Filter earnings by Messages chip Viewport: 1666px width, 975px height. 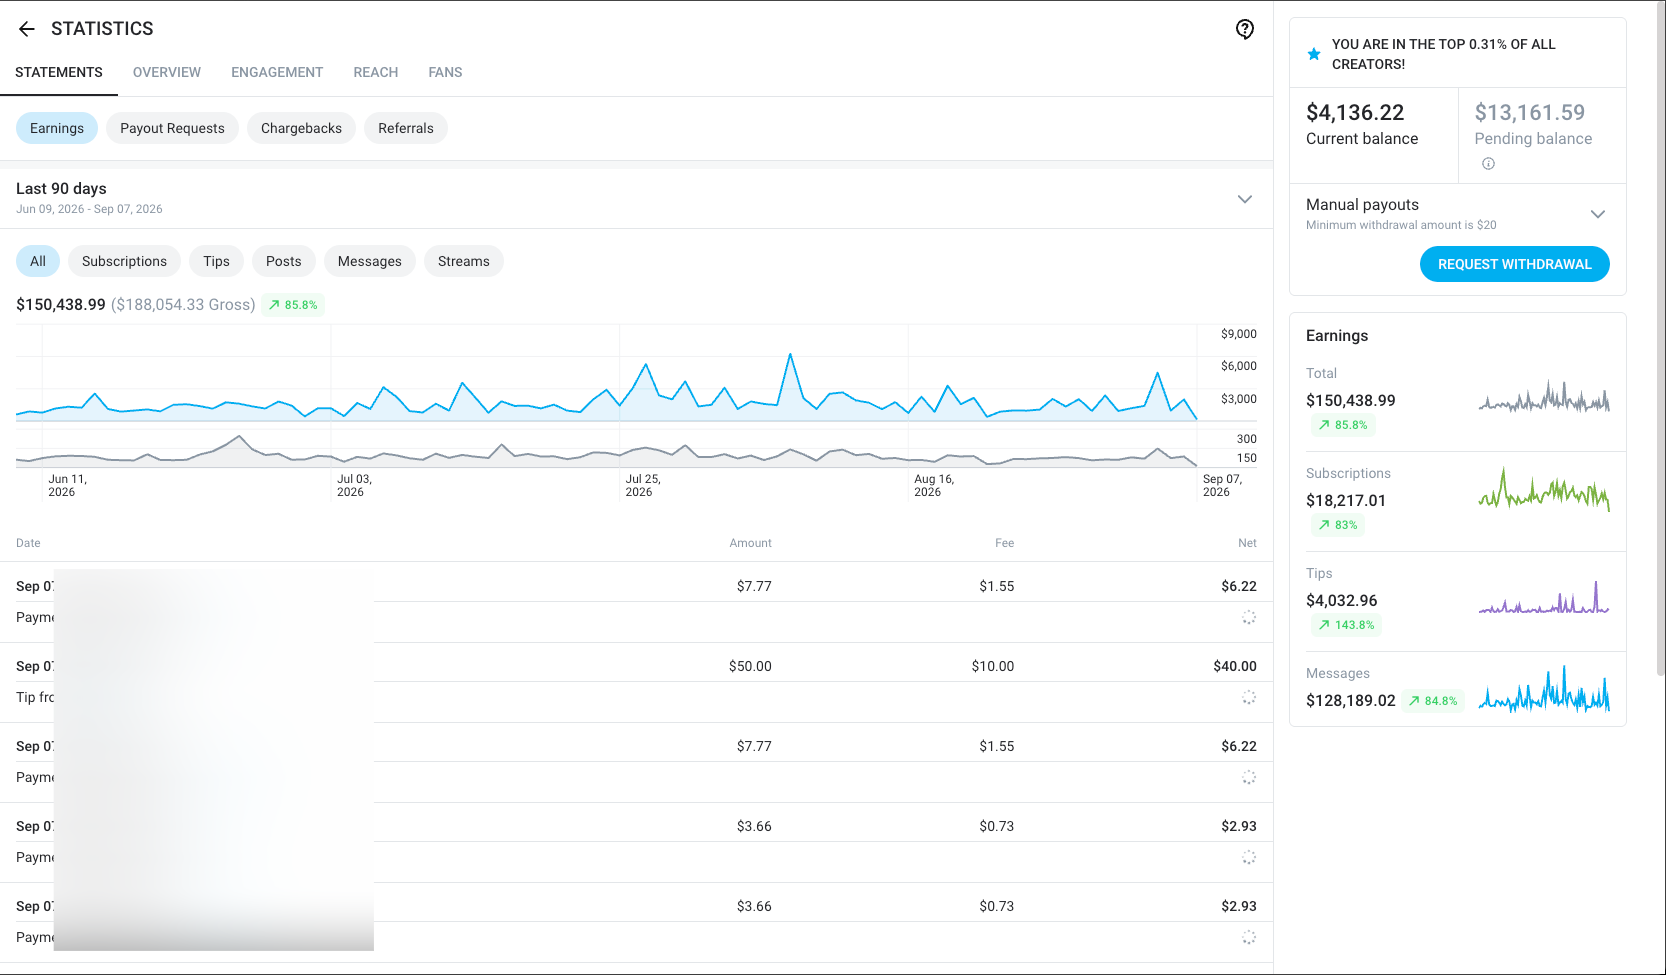click(370, 261)
